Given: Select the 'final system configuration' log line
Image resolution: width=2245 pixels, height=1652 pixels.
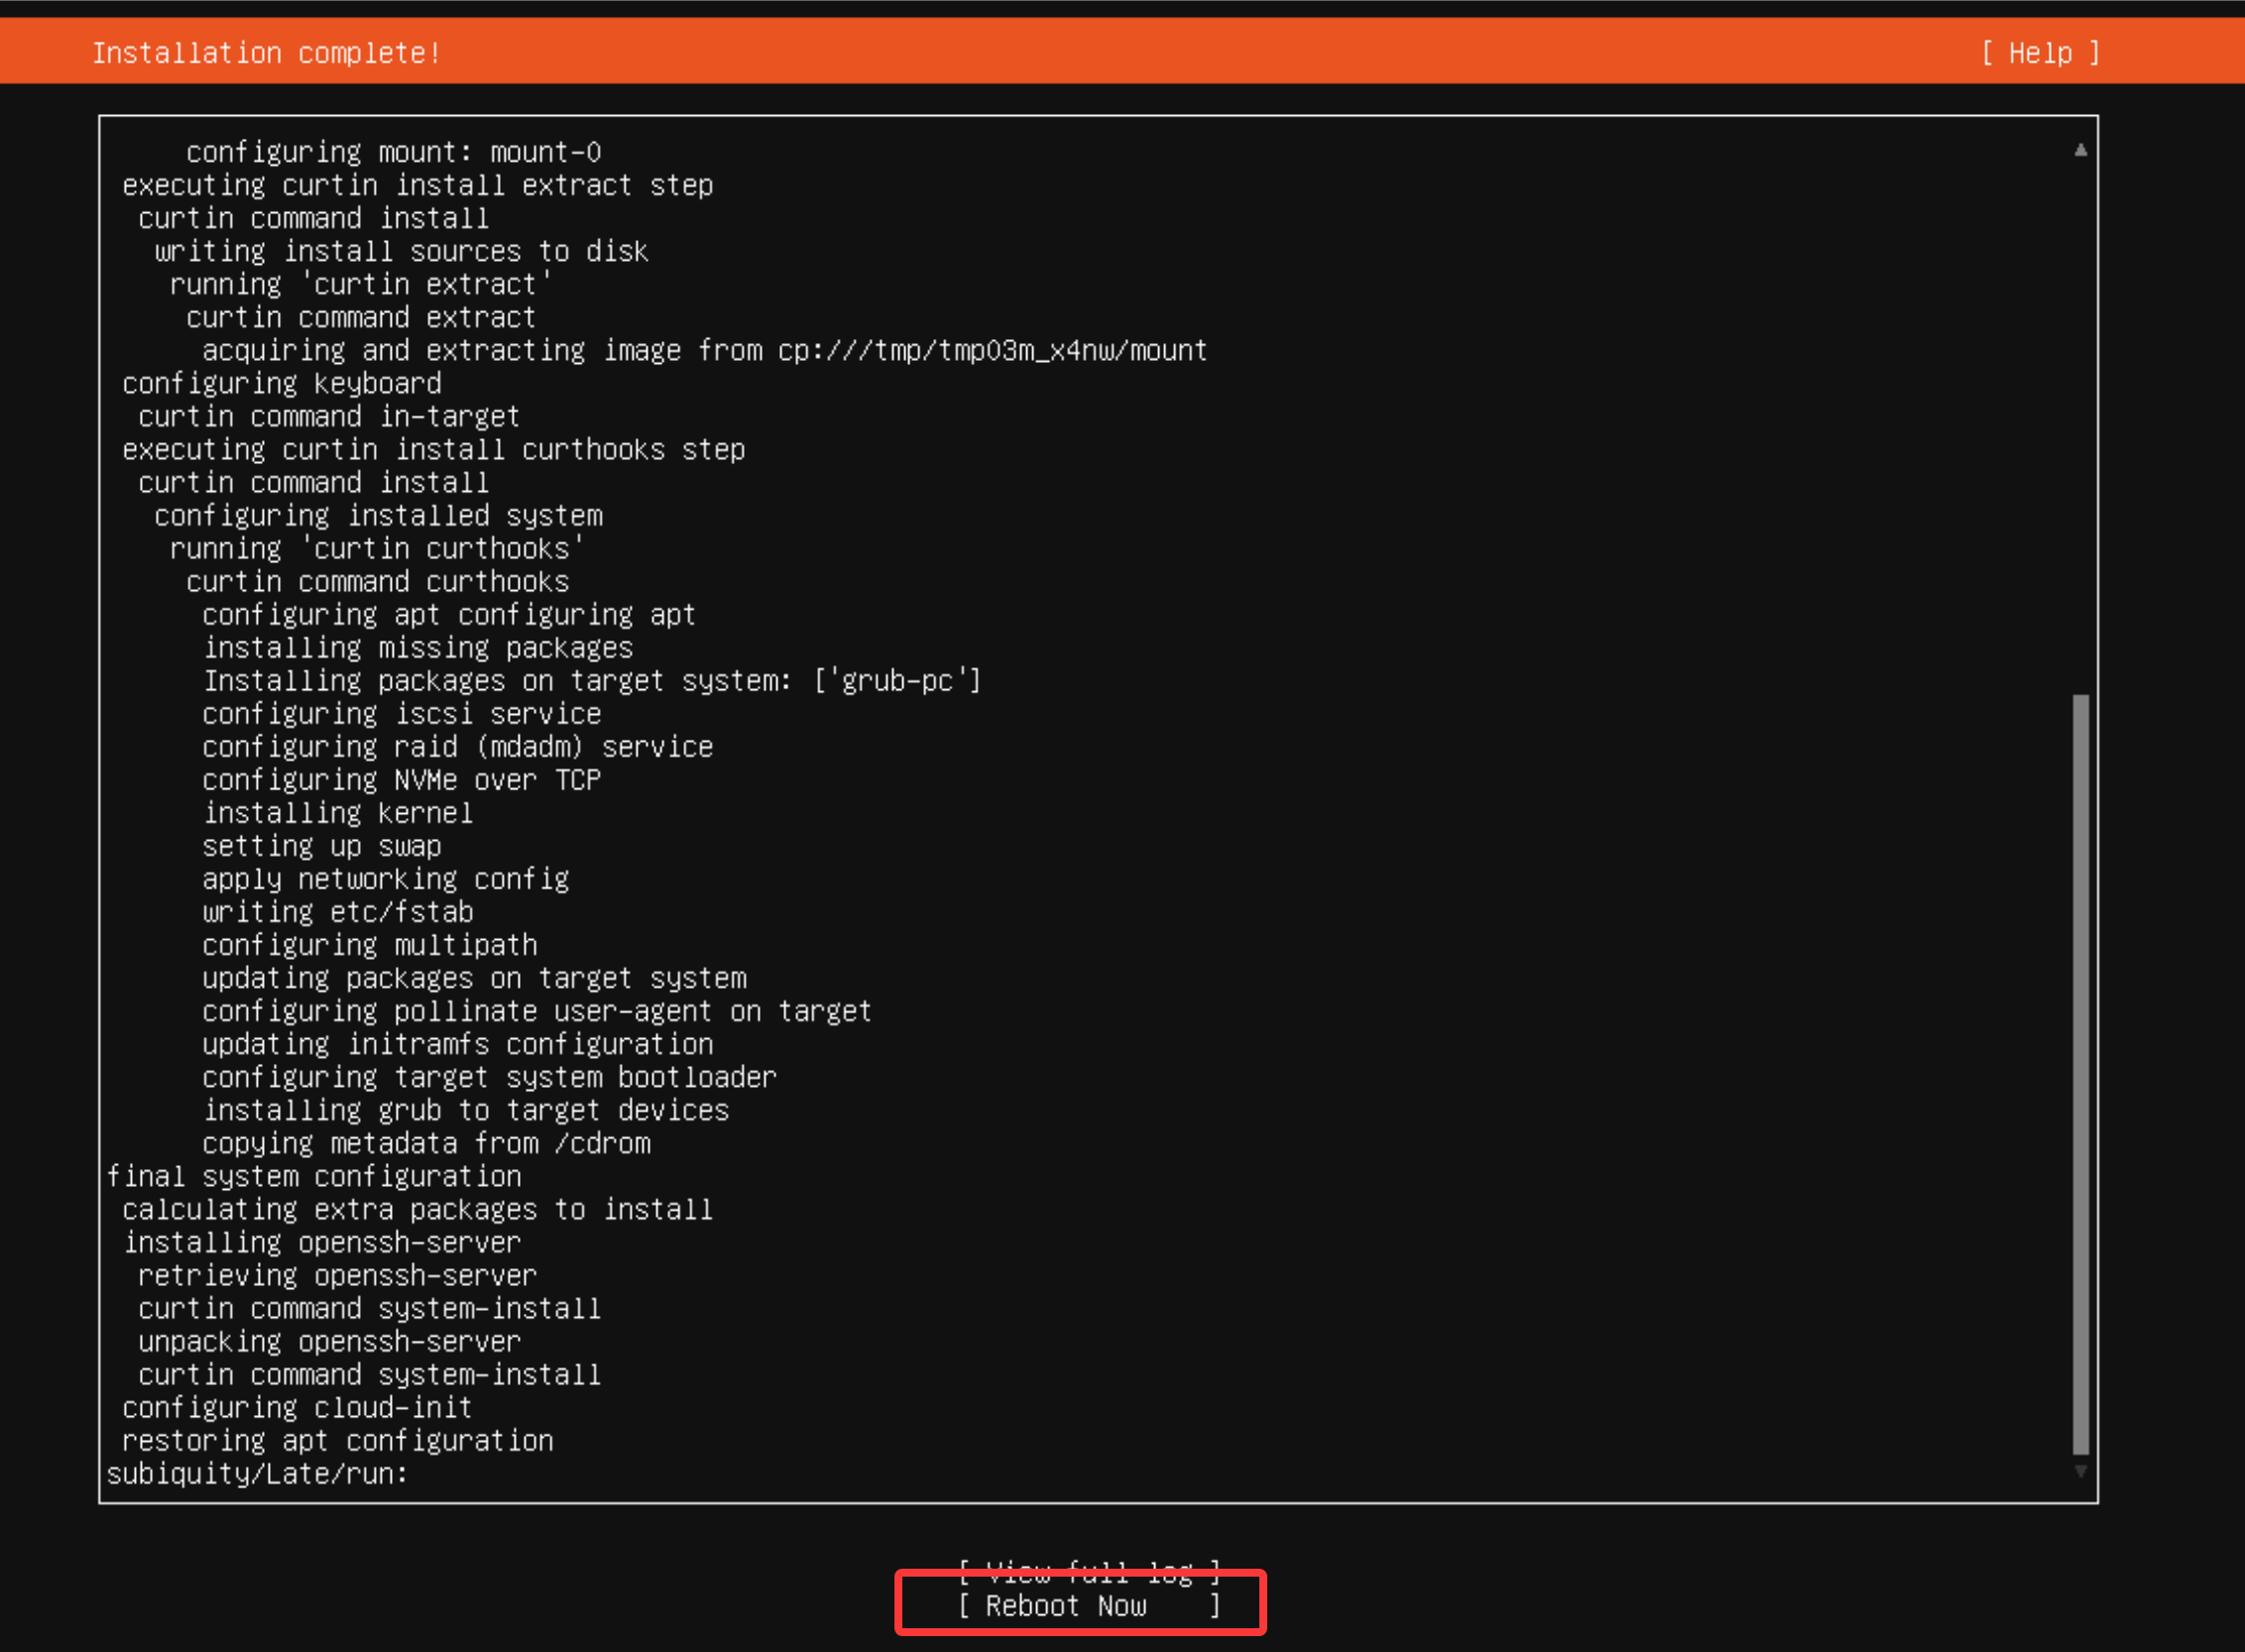Looking at the screenshot, I should pyautogui.click(x=314, y=1177).
